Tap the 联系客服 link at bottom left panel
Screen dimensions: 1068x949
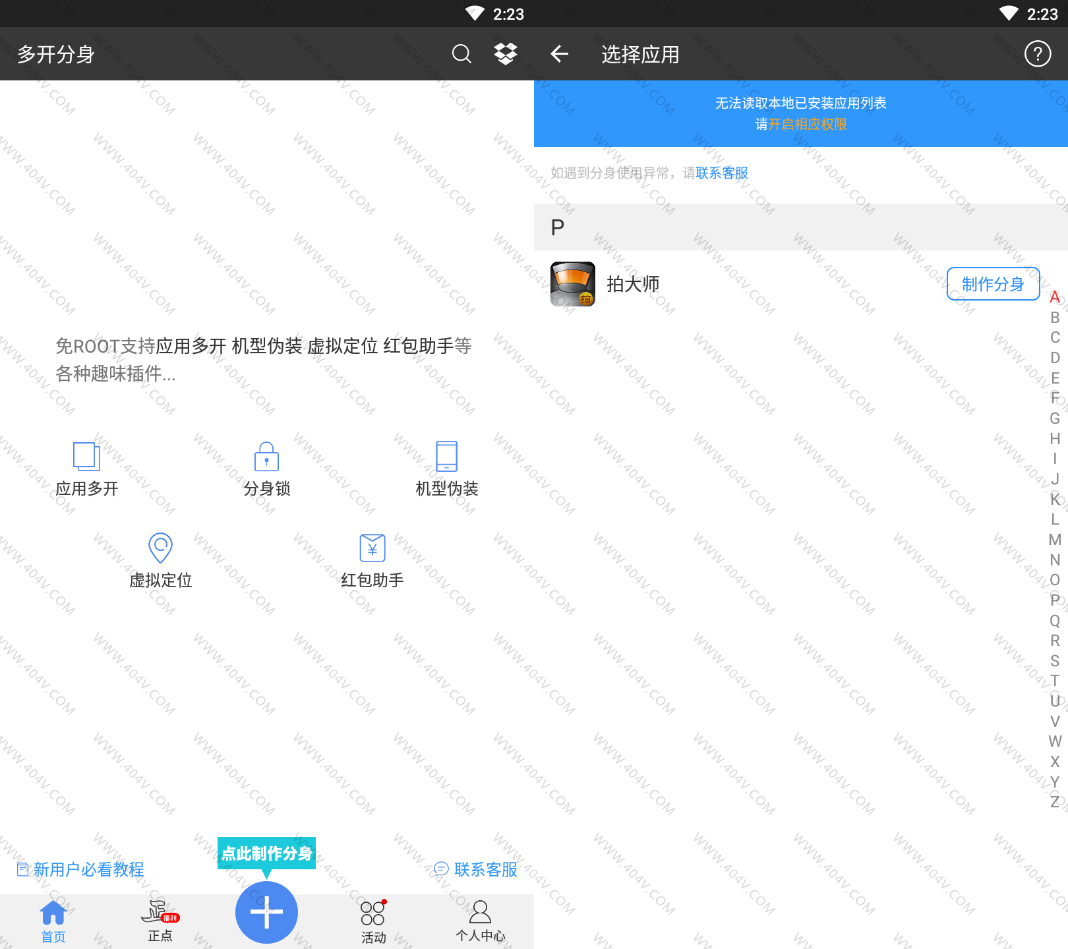click(476, 869)
